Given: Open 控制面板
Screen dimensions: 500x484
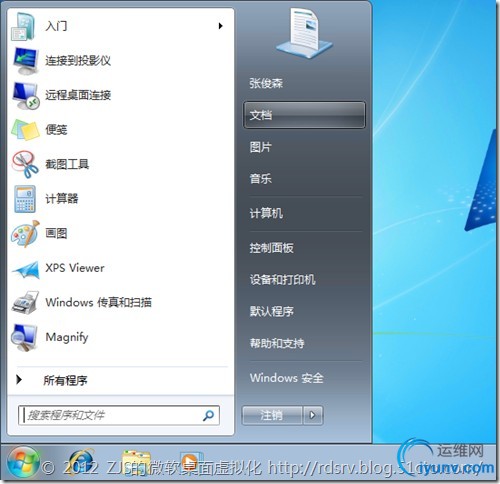Looking at the screenshot, I should tap(271, 248).
